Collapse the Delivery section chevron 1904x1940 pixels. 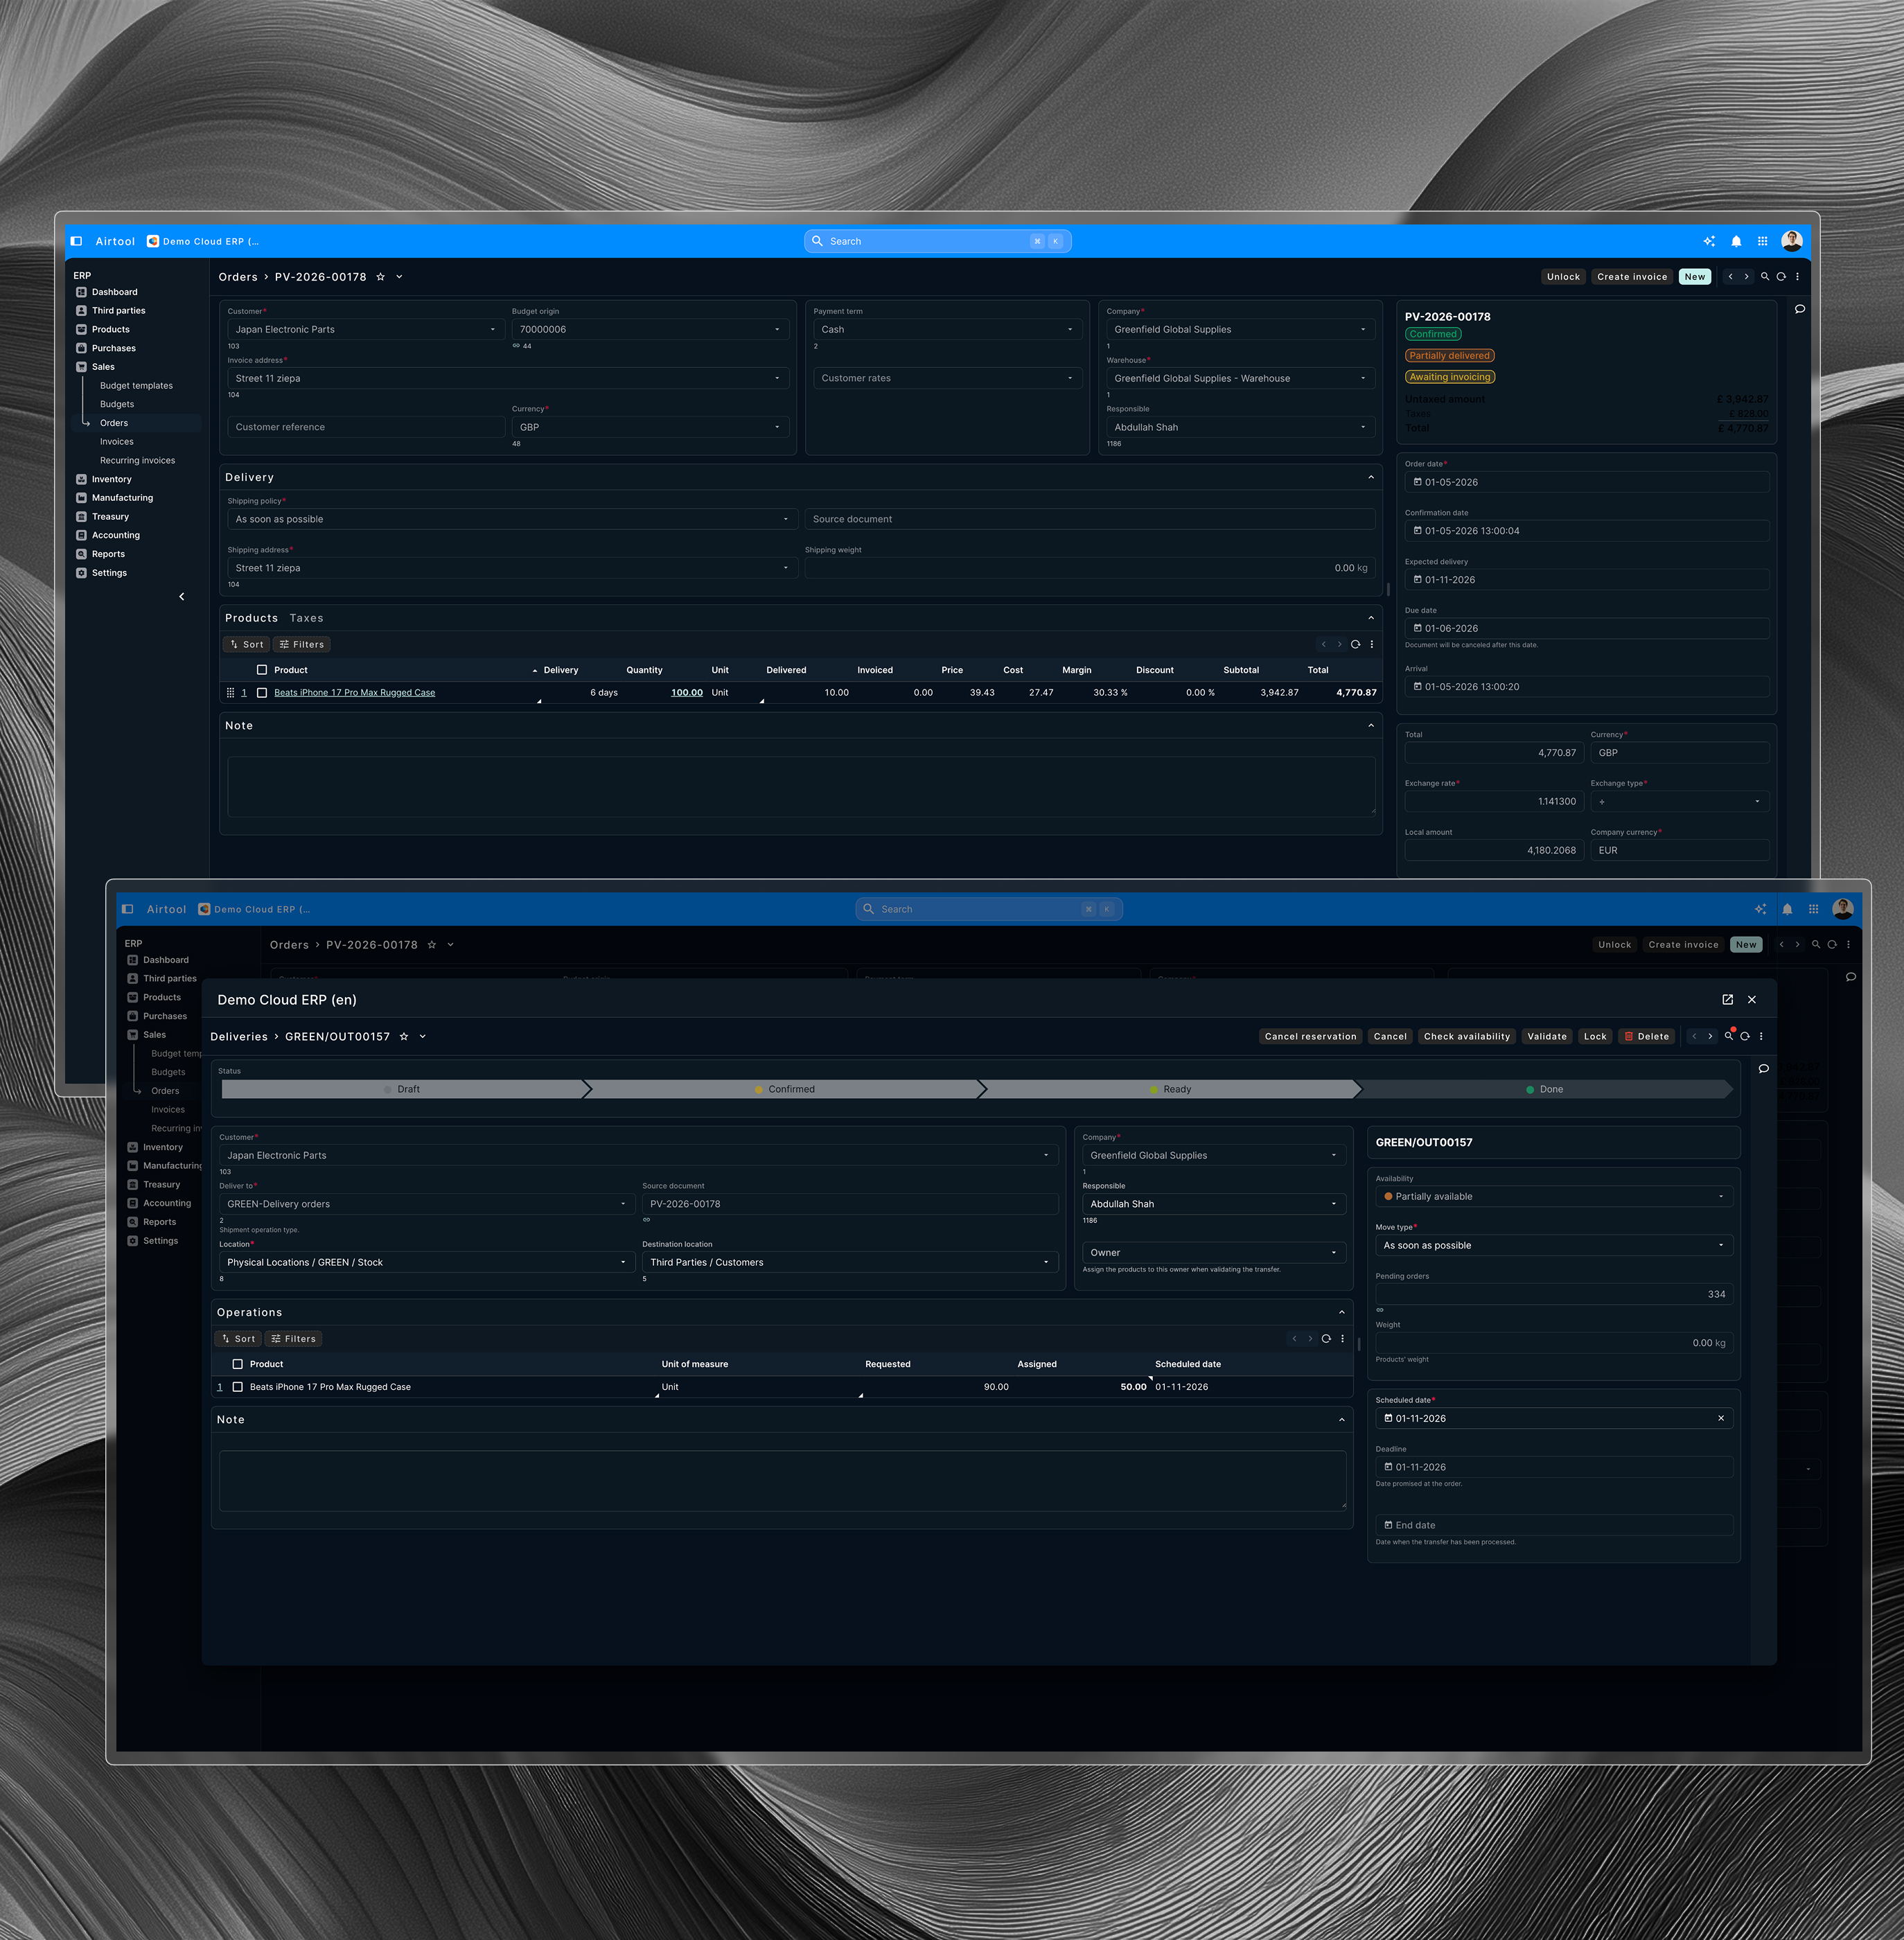[1370, 478]
